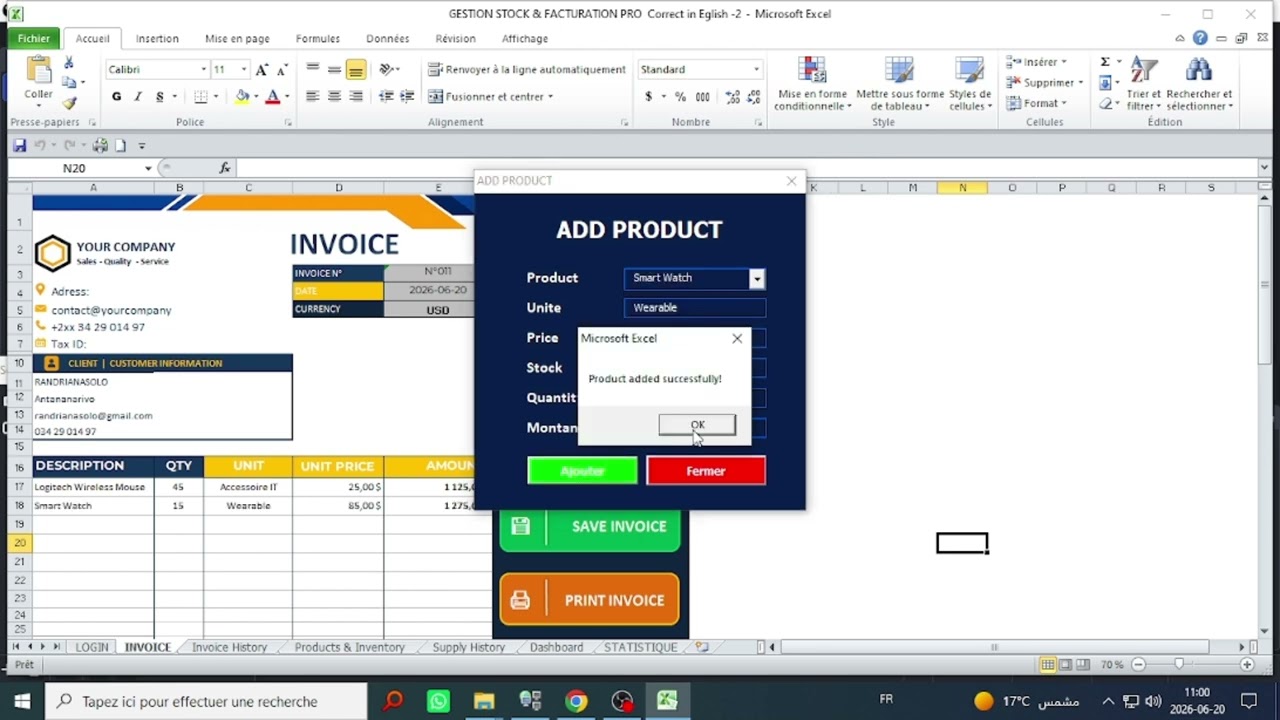Click the increase font size icon
This screenshot has height=720, width=1280.
click(x=262, y=70)
